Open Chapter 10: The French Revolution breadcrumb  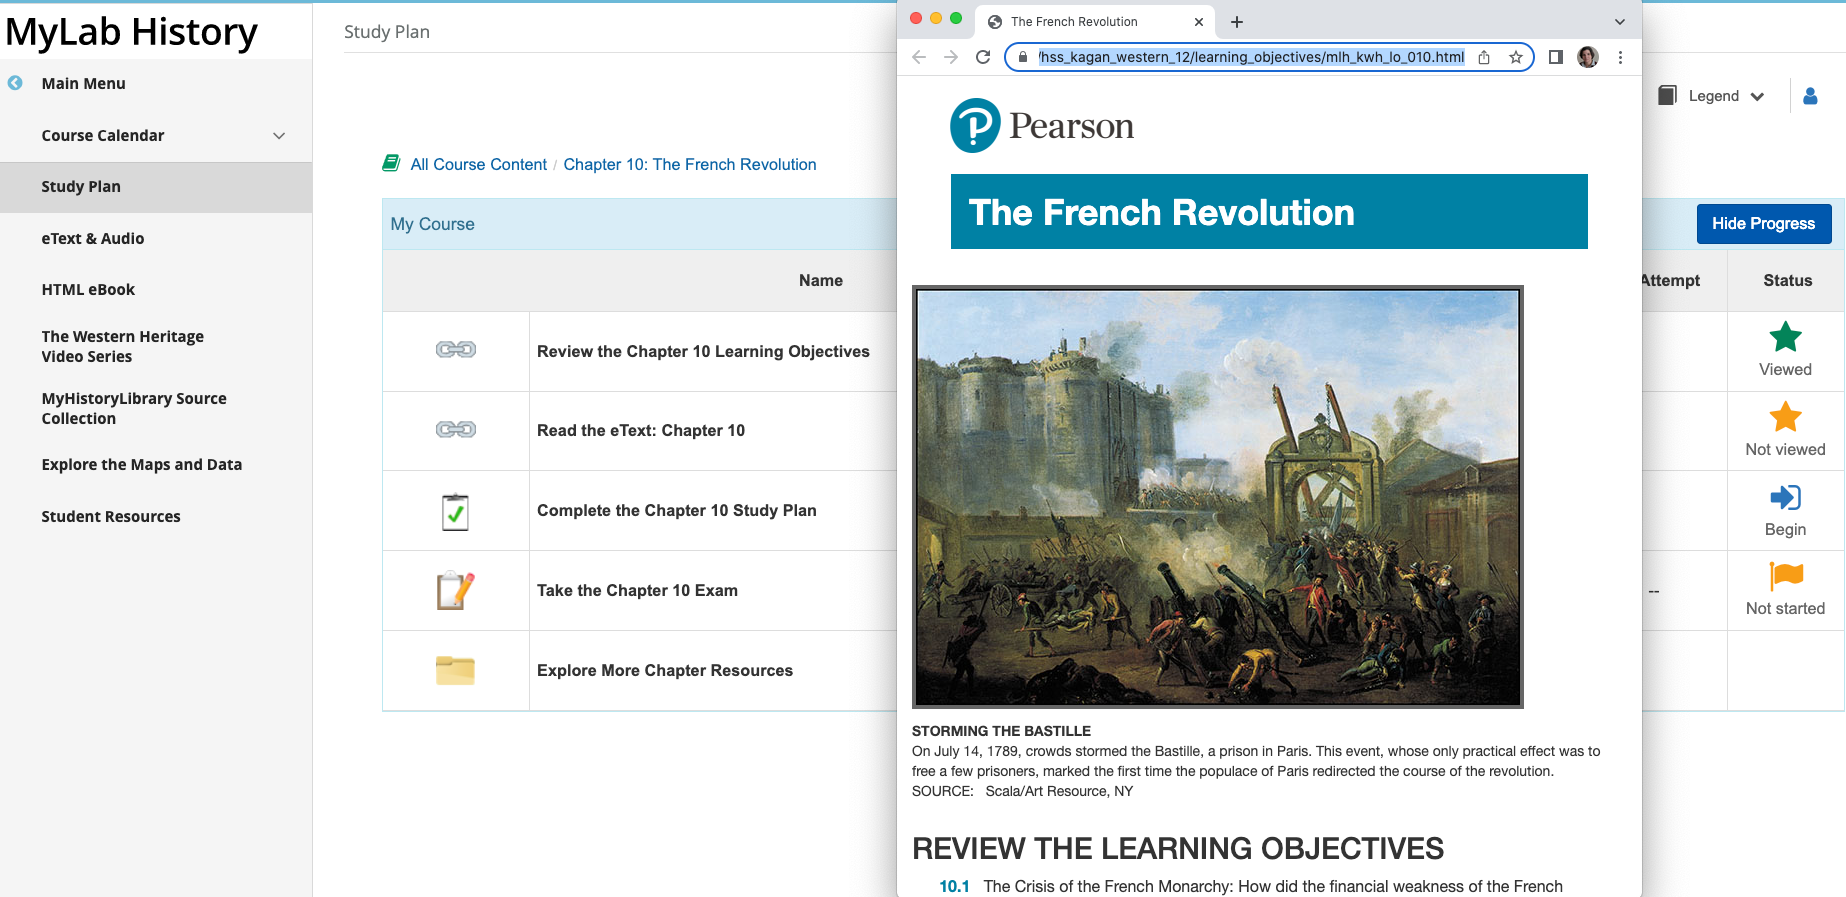tap(690, 164)
